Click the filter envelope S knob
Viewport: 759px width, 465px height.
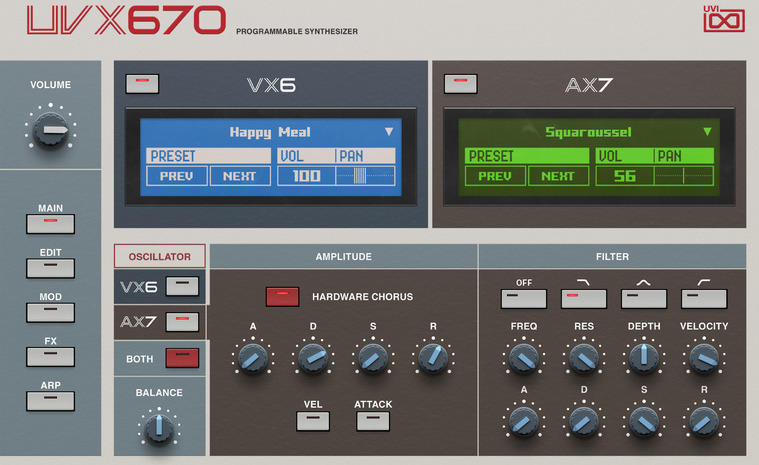click(644, 422)
